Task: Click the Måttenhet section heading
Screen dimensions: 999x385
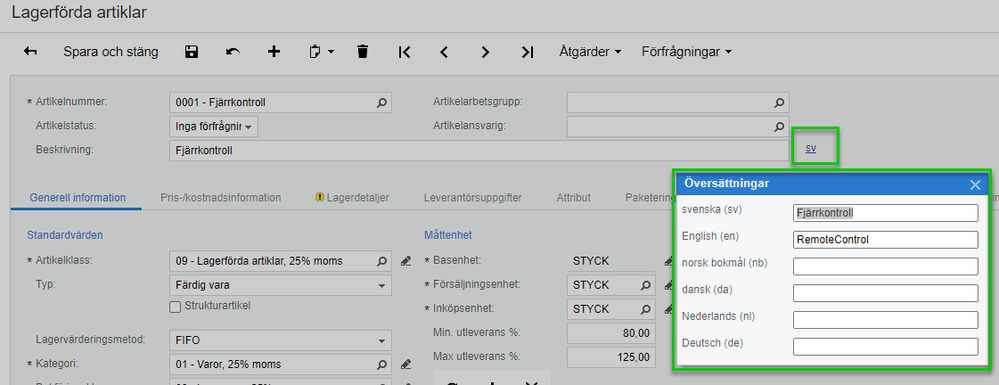Action: pyautogui.click(x=448, y=235)
